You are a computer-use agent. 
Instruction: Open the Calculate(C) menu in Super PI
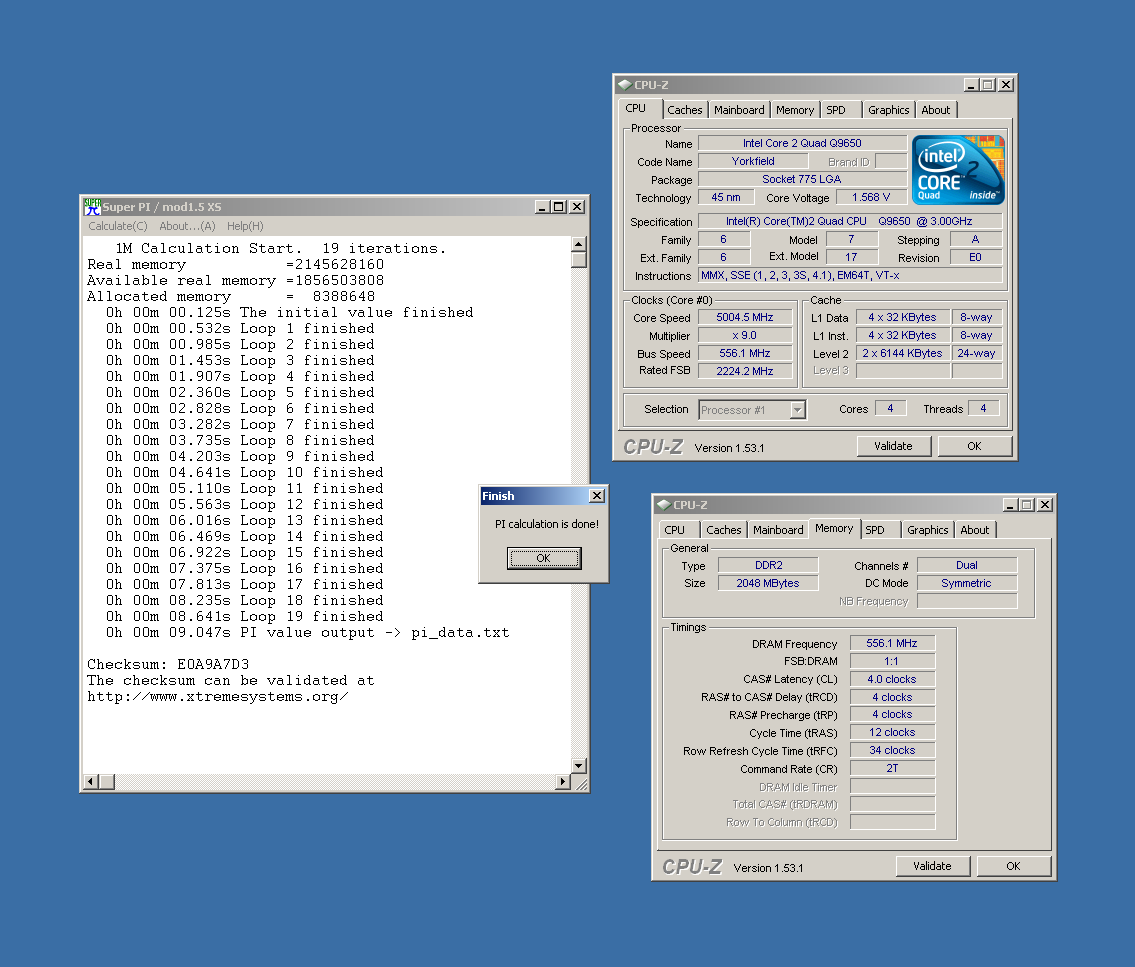coord(118,226)
